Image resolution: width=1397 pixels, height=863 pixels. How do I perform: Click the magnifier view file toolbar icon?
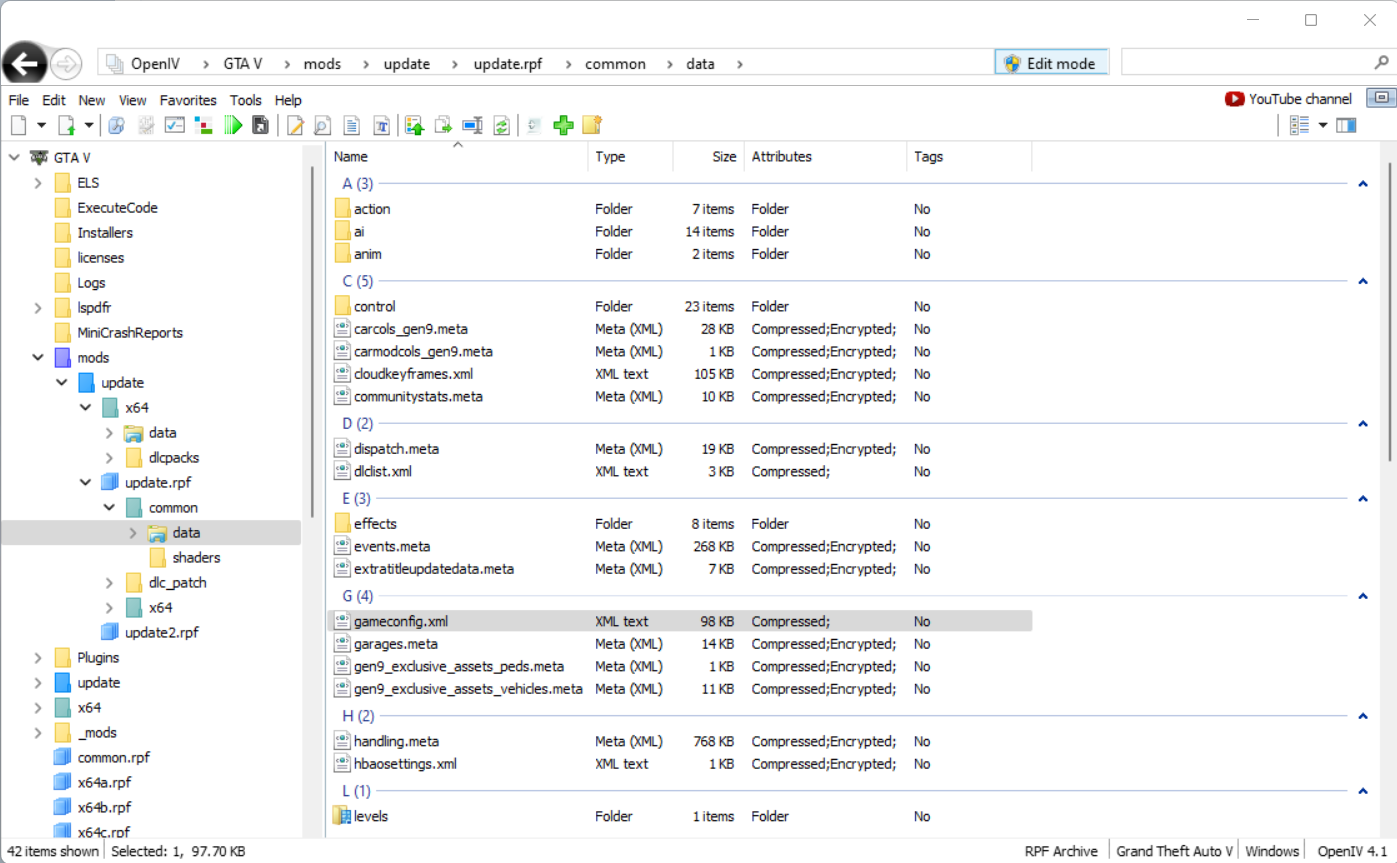click(322, 125)
